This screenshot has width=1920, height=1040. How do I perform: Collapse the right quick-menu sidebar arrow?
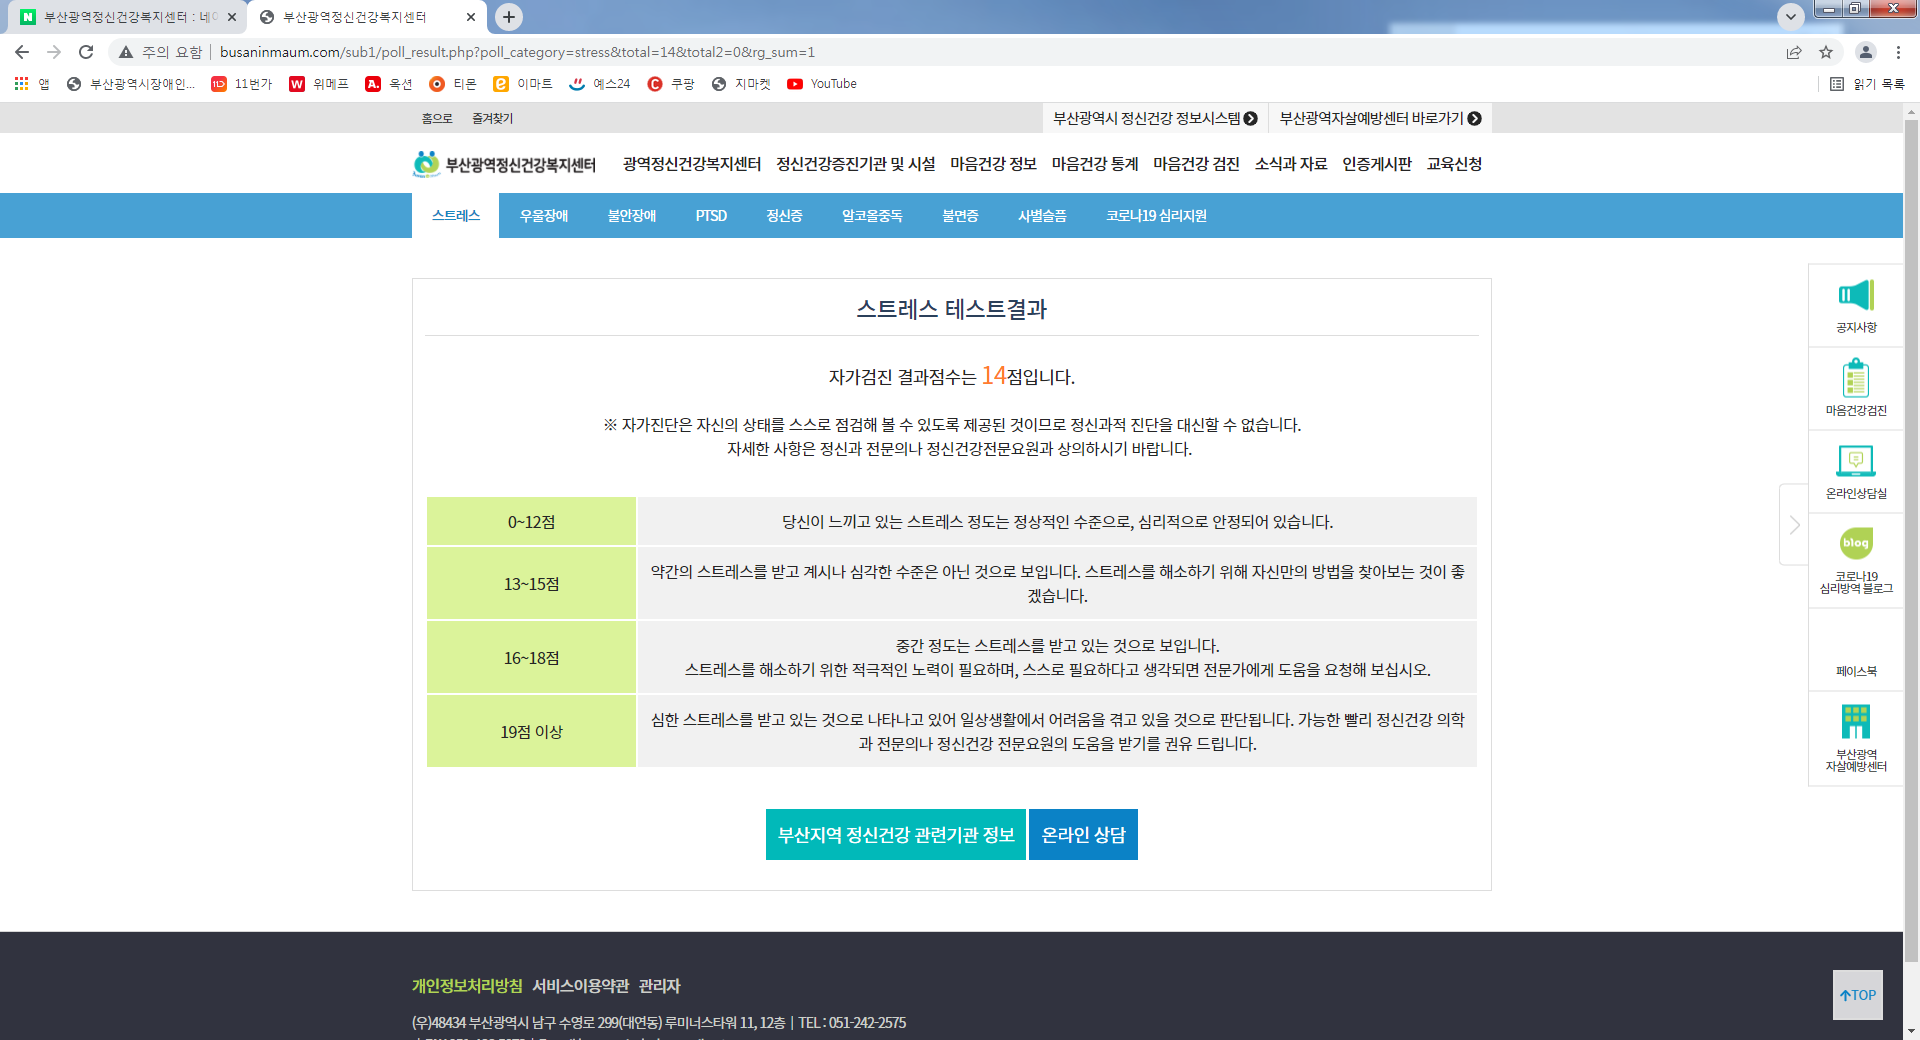pyautogui.click(x=1794, y=525)
